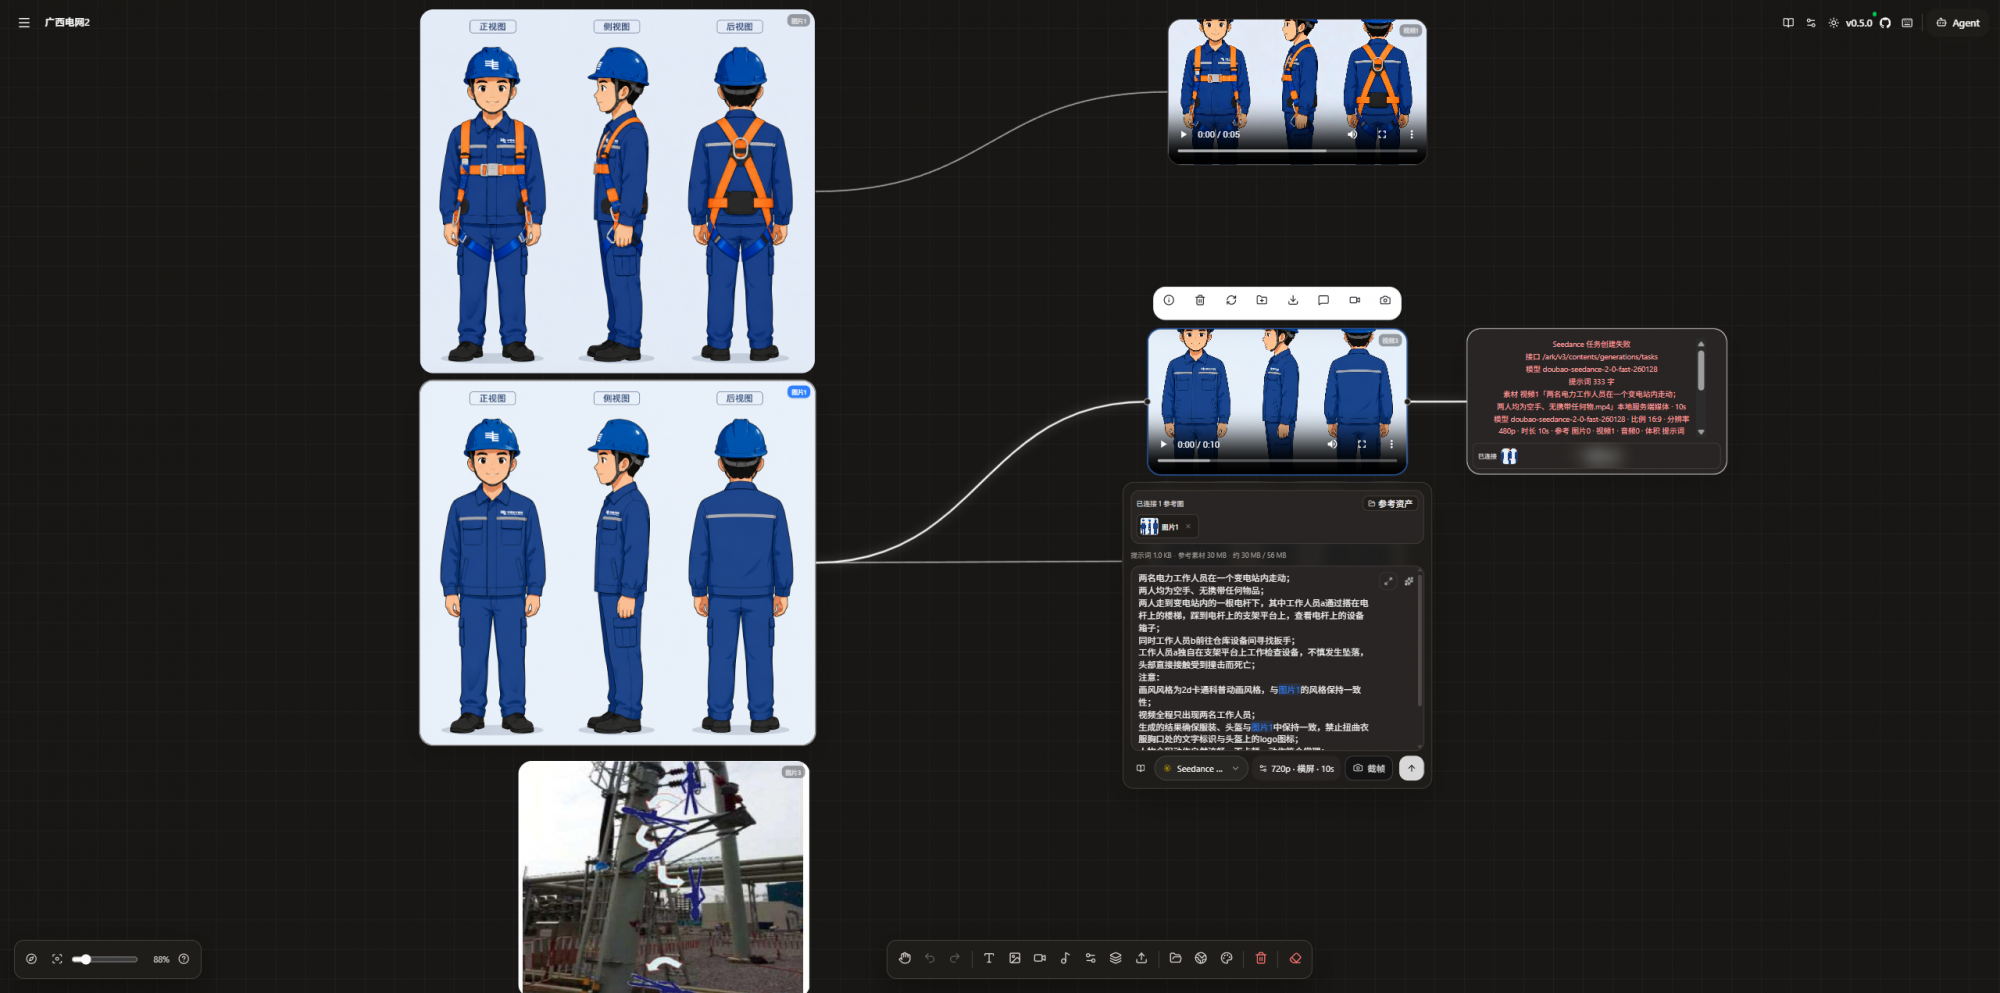This screenshot has width=2000, height=993.
Task: Open the sliders settings icon in top bar
Action: (1811, 23)
